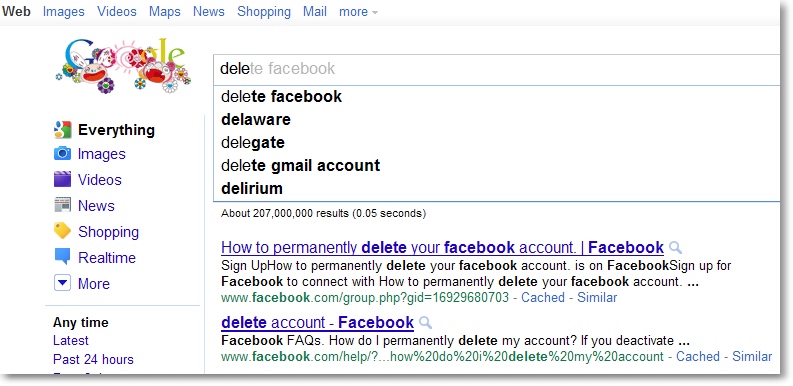Switch to Maps in top navigation
The height and width of the screenshot is (386, 793).
[164, 12]
